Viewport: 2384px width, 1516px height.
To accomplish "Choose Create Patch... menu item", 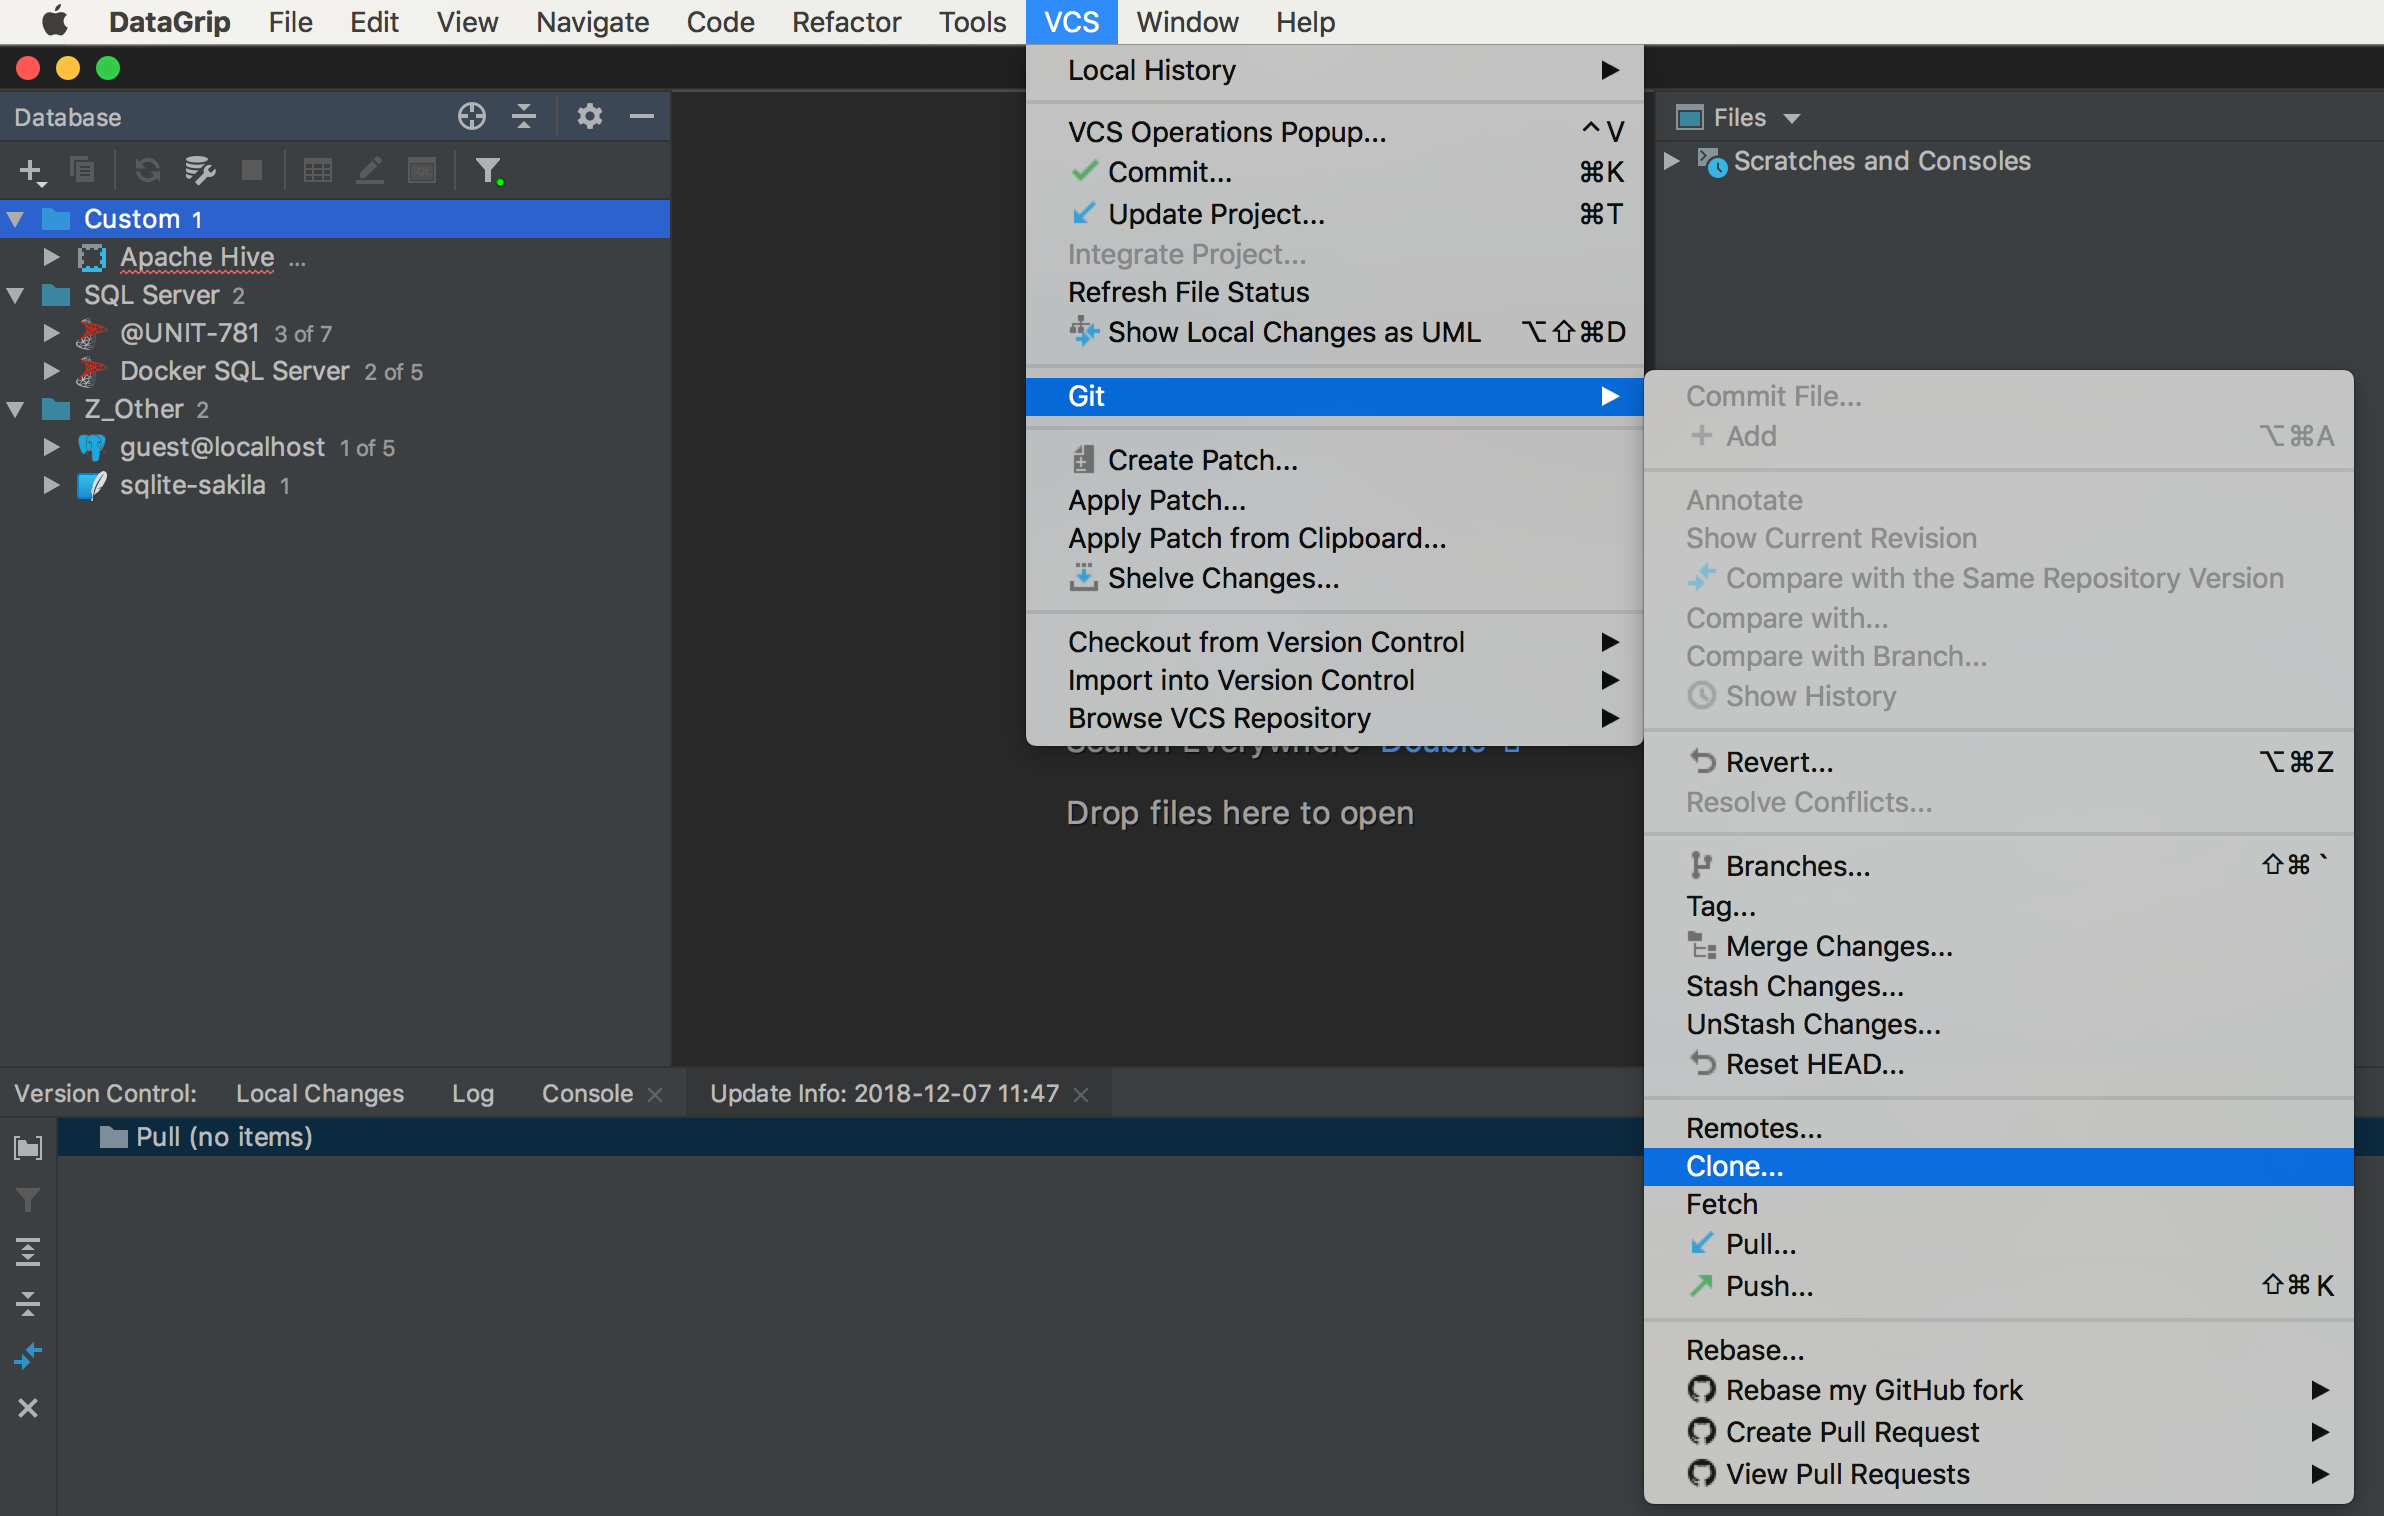I will tap(1334, 460).
